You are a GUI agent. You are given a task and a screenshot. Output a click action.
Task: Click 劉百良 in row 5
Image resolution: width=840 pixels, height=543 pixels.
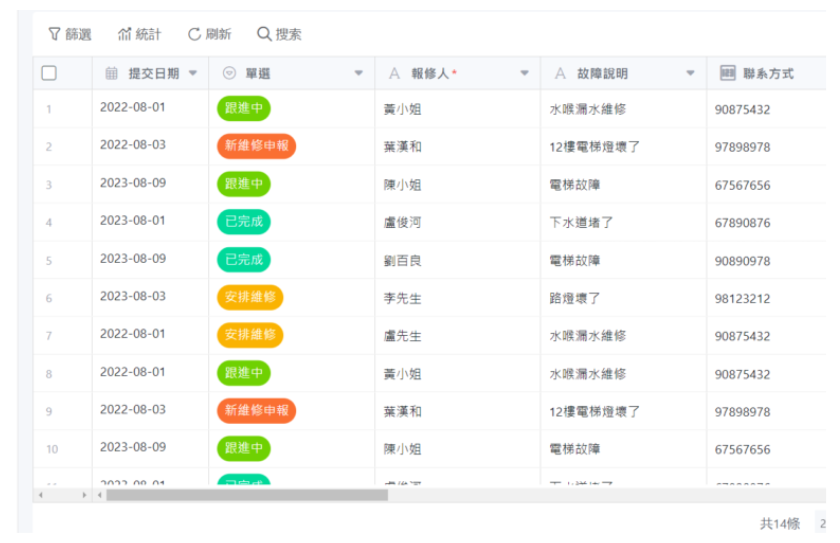click(x=402, y=261)
